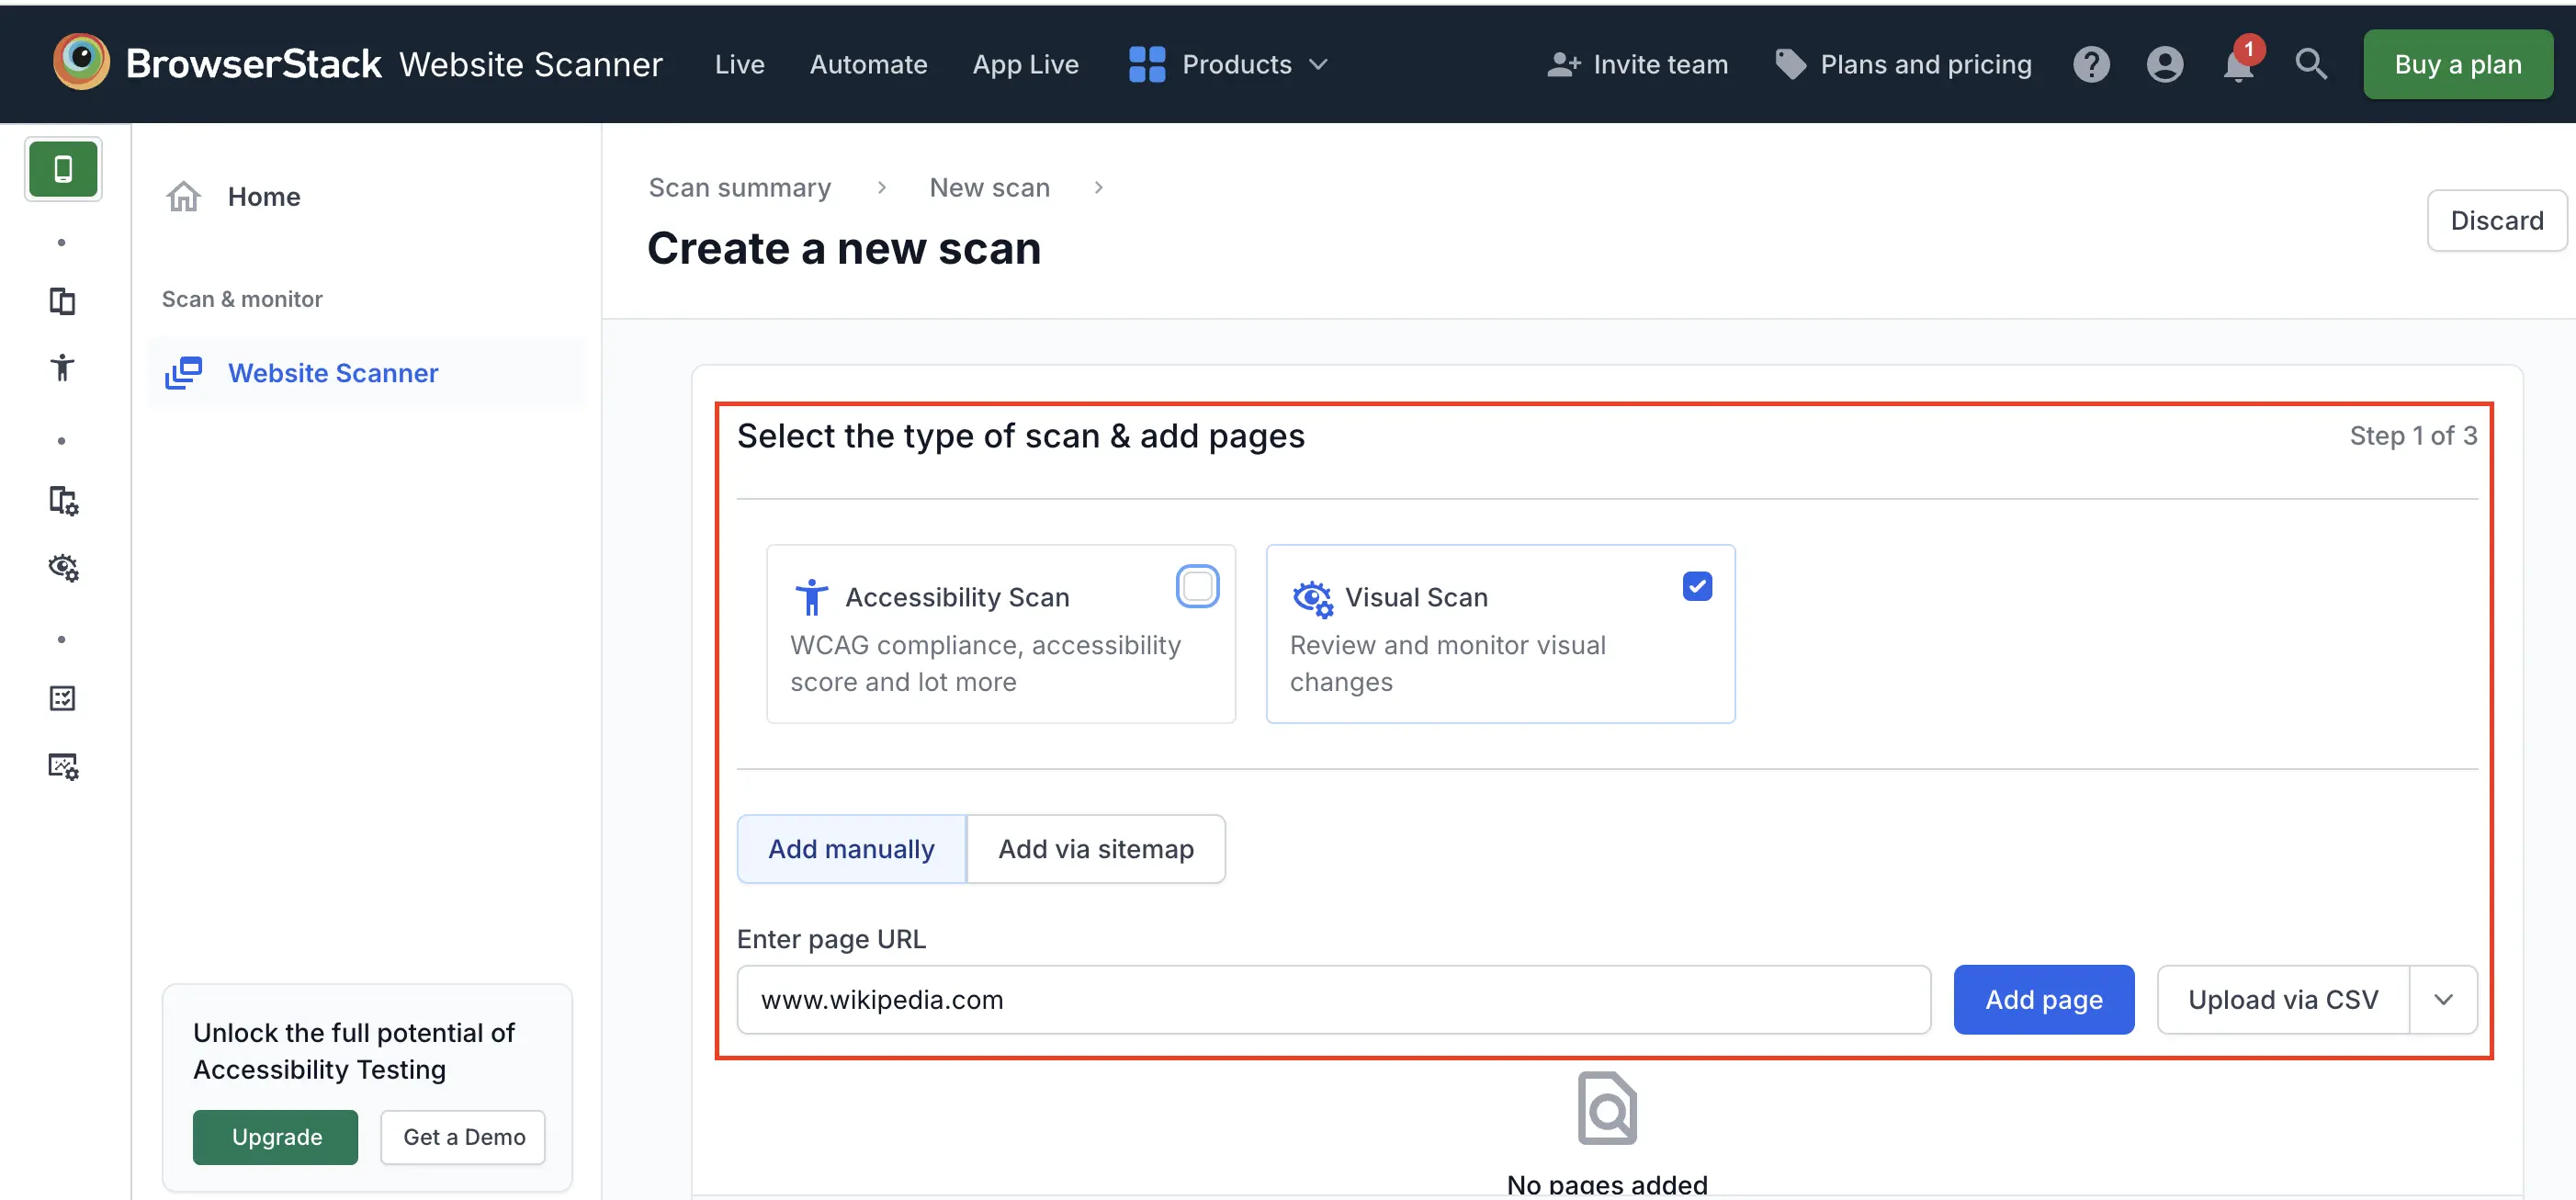The height and width of the screenshot is (1200, 2576).
Task: Click the Invite team person icon
Action: pos(1563,64)
